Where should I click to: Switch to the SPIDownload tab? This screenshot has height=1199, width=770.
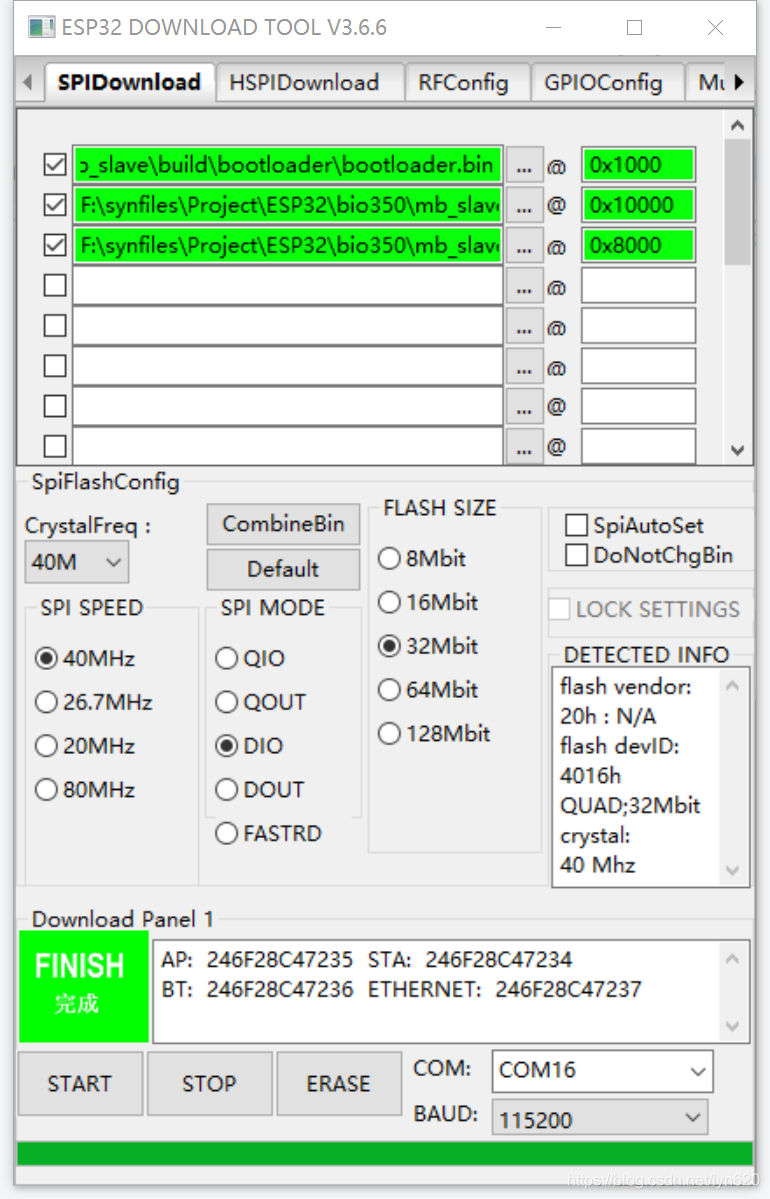[x=129, y=82]
